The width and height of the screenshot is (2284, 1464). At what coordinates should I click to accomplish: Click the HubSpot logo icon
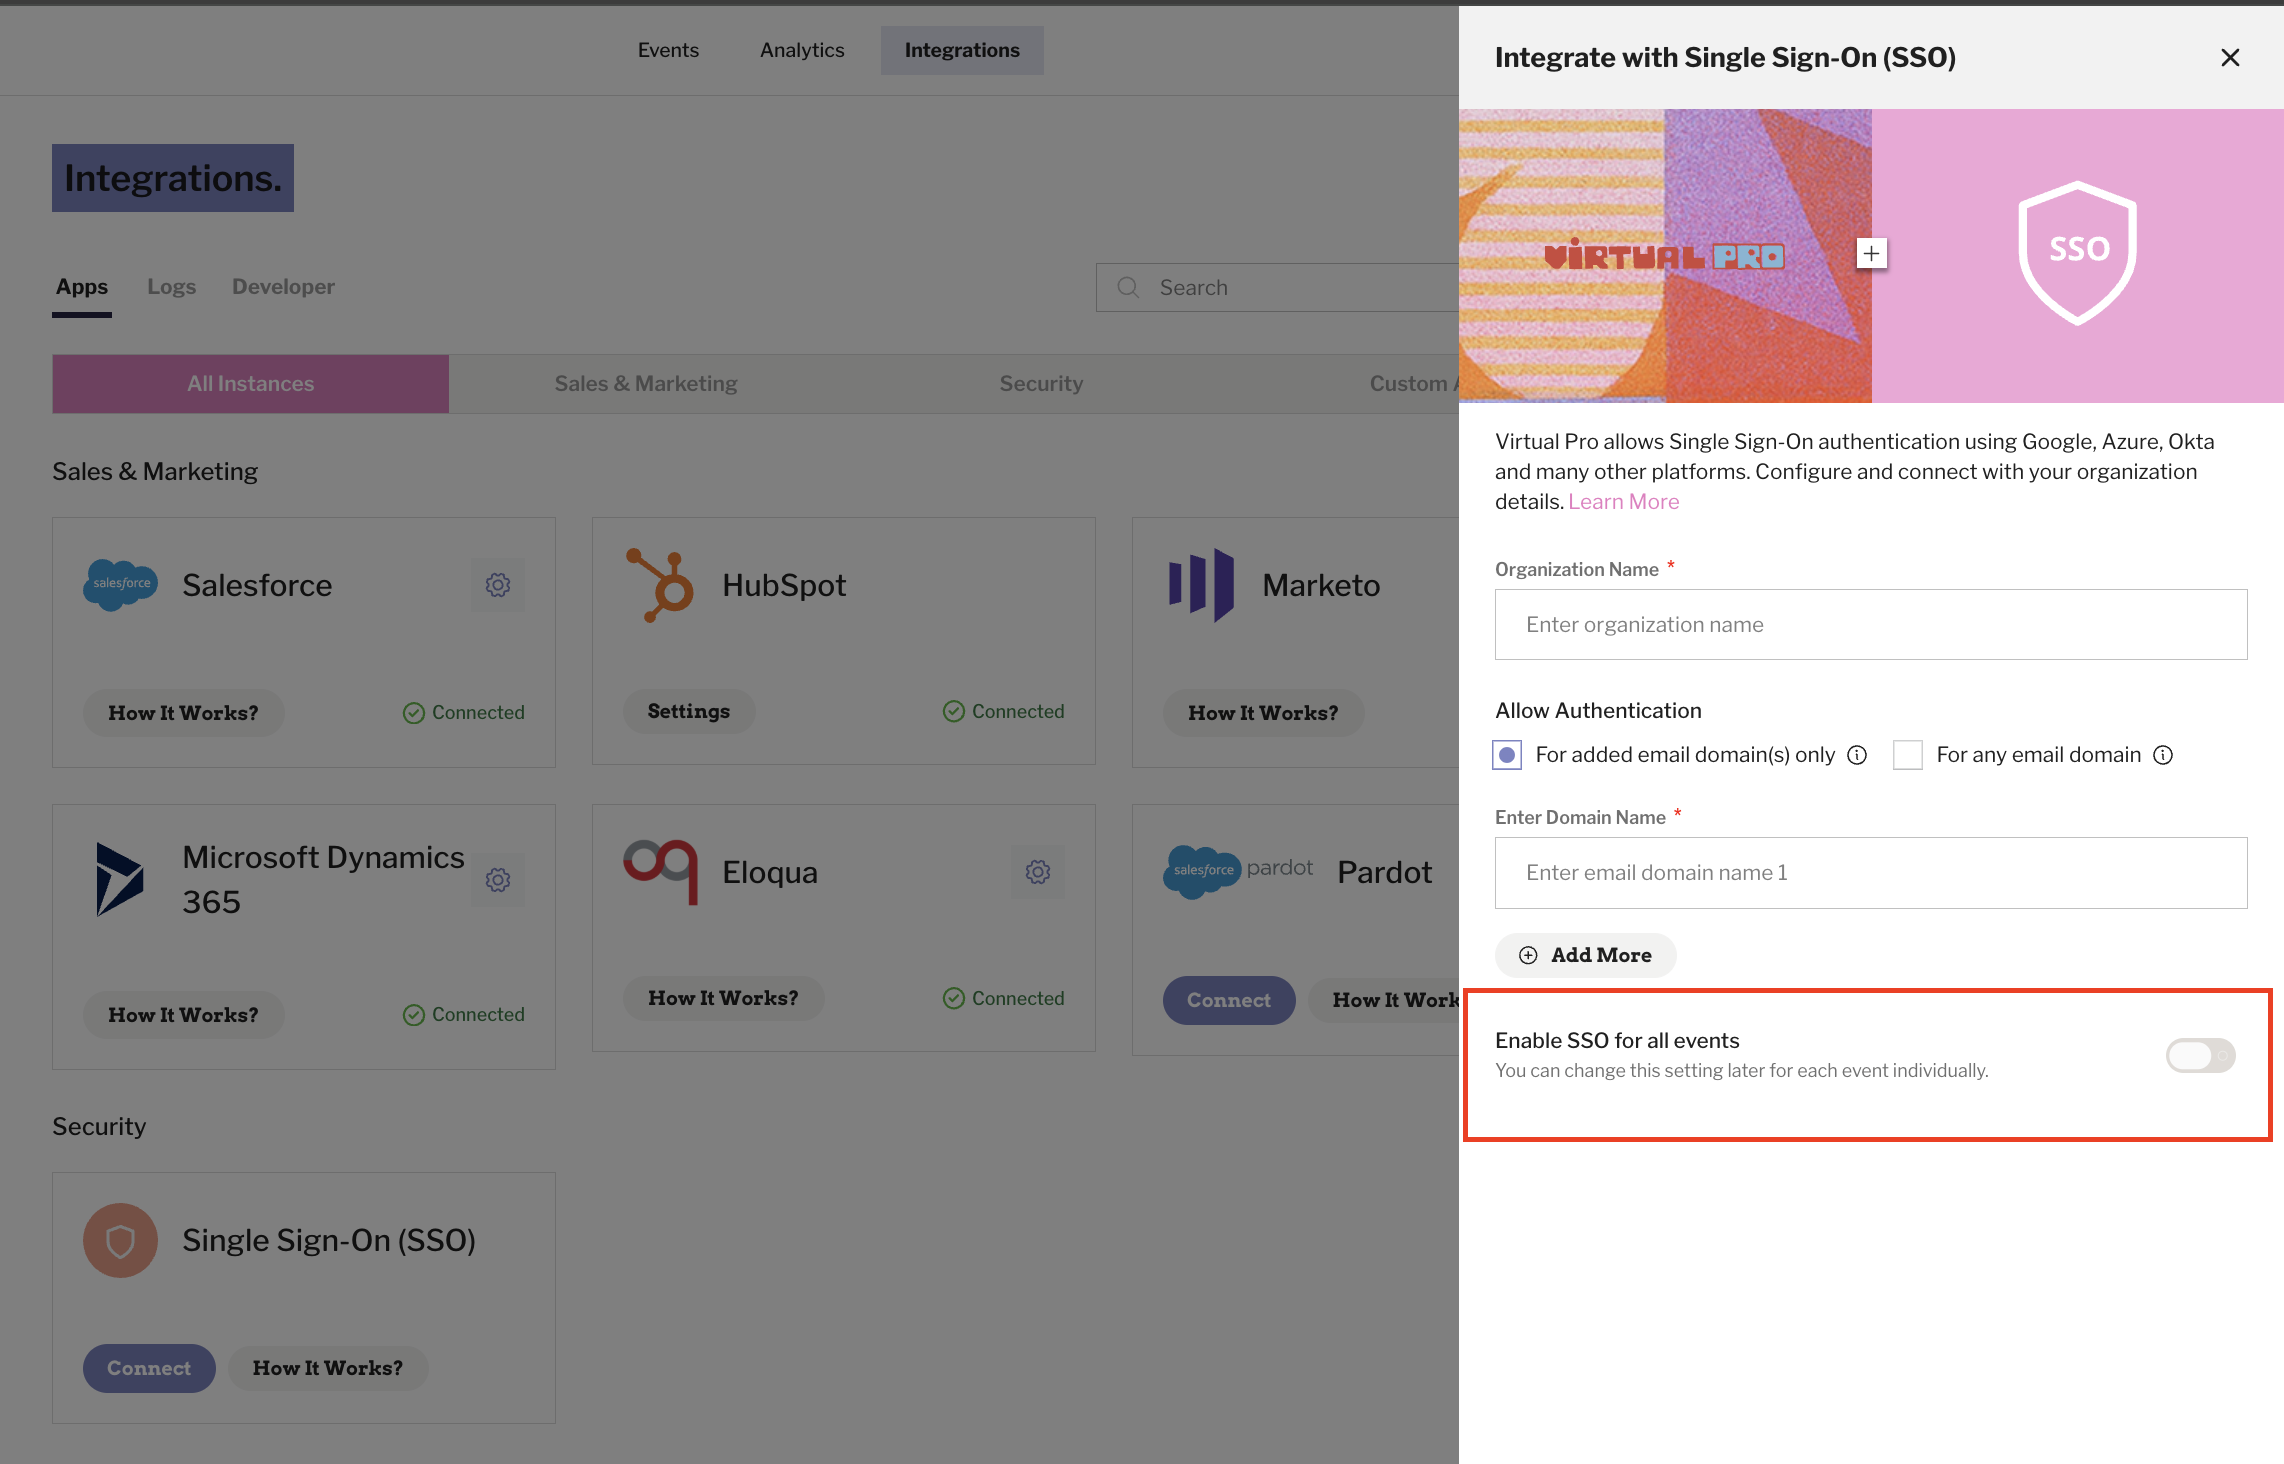pos(660,585)
